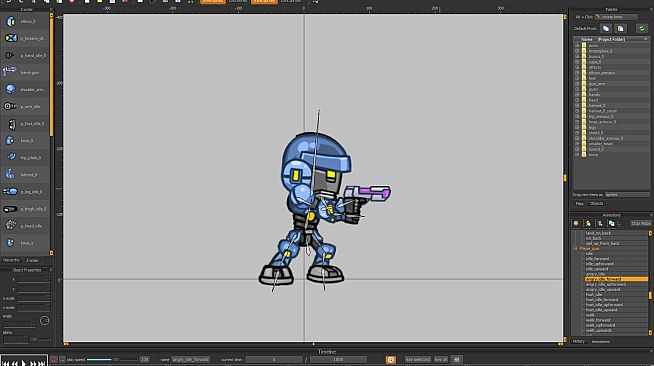Select the p_hand_idle_0 sprite row

pyautogui.click(x=25, y=55)
